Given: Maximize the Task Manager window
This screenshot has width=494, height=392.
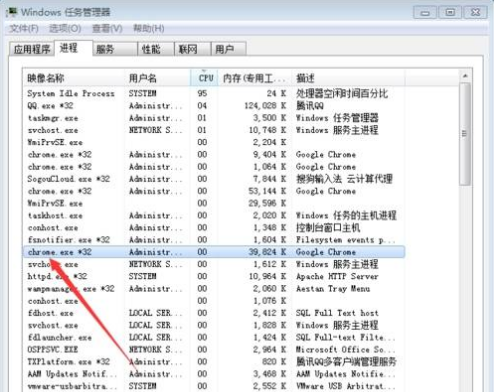Looking at the screenshot, I should [450, 13].
